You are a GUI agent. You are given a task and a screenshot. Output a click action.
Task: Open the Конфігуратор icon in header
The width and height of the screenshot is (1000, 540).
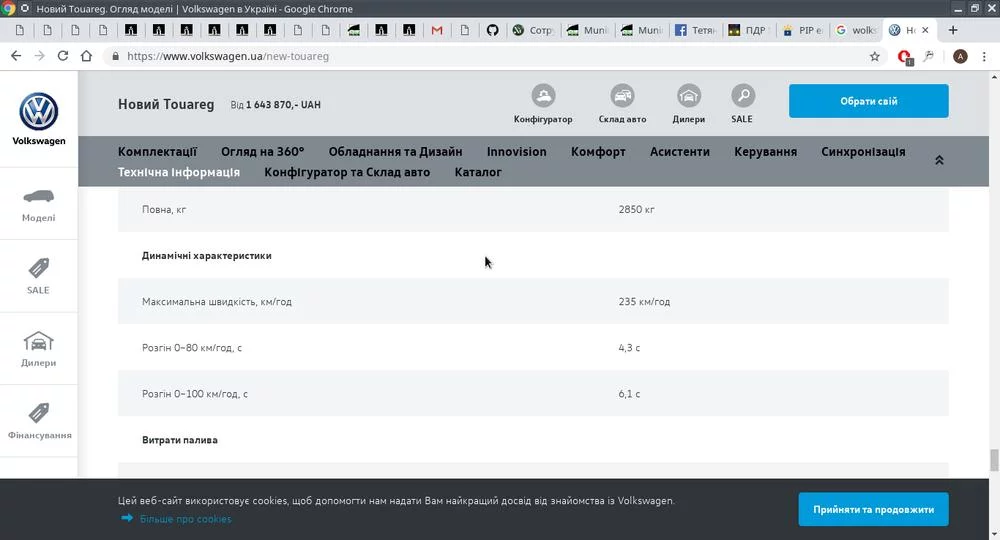[x=543, y=96]
